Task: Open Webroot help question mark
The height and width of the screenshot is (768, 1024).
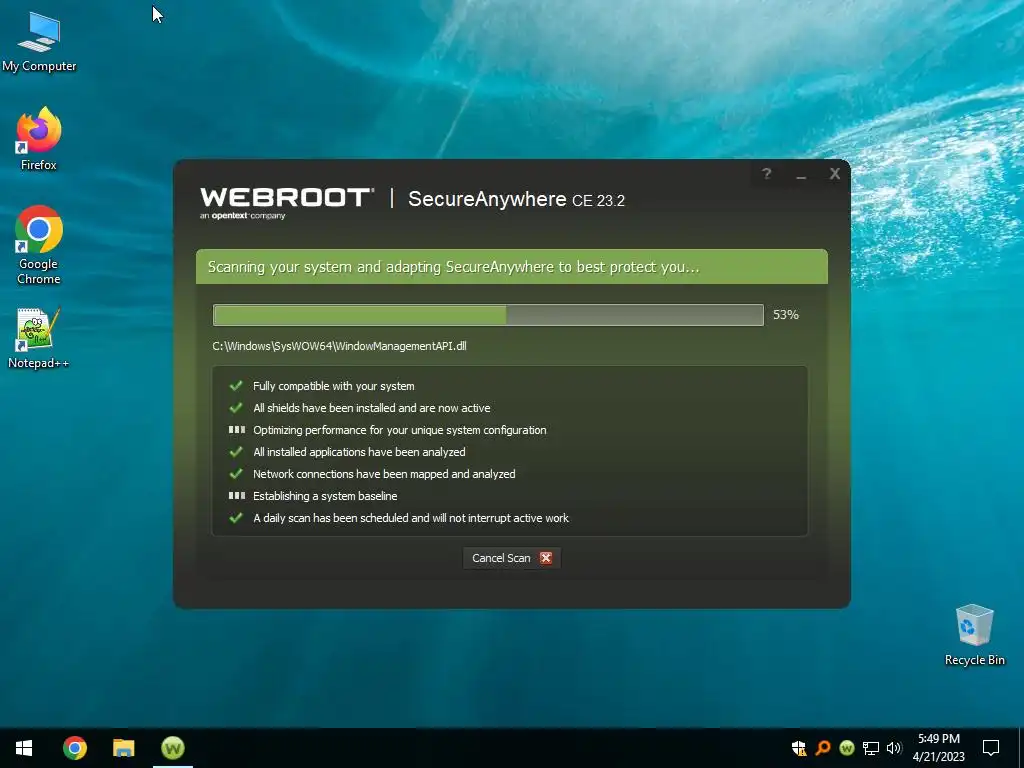Action: (x=767, y=174)
